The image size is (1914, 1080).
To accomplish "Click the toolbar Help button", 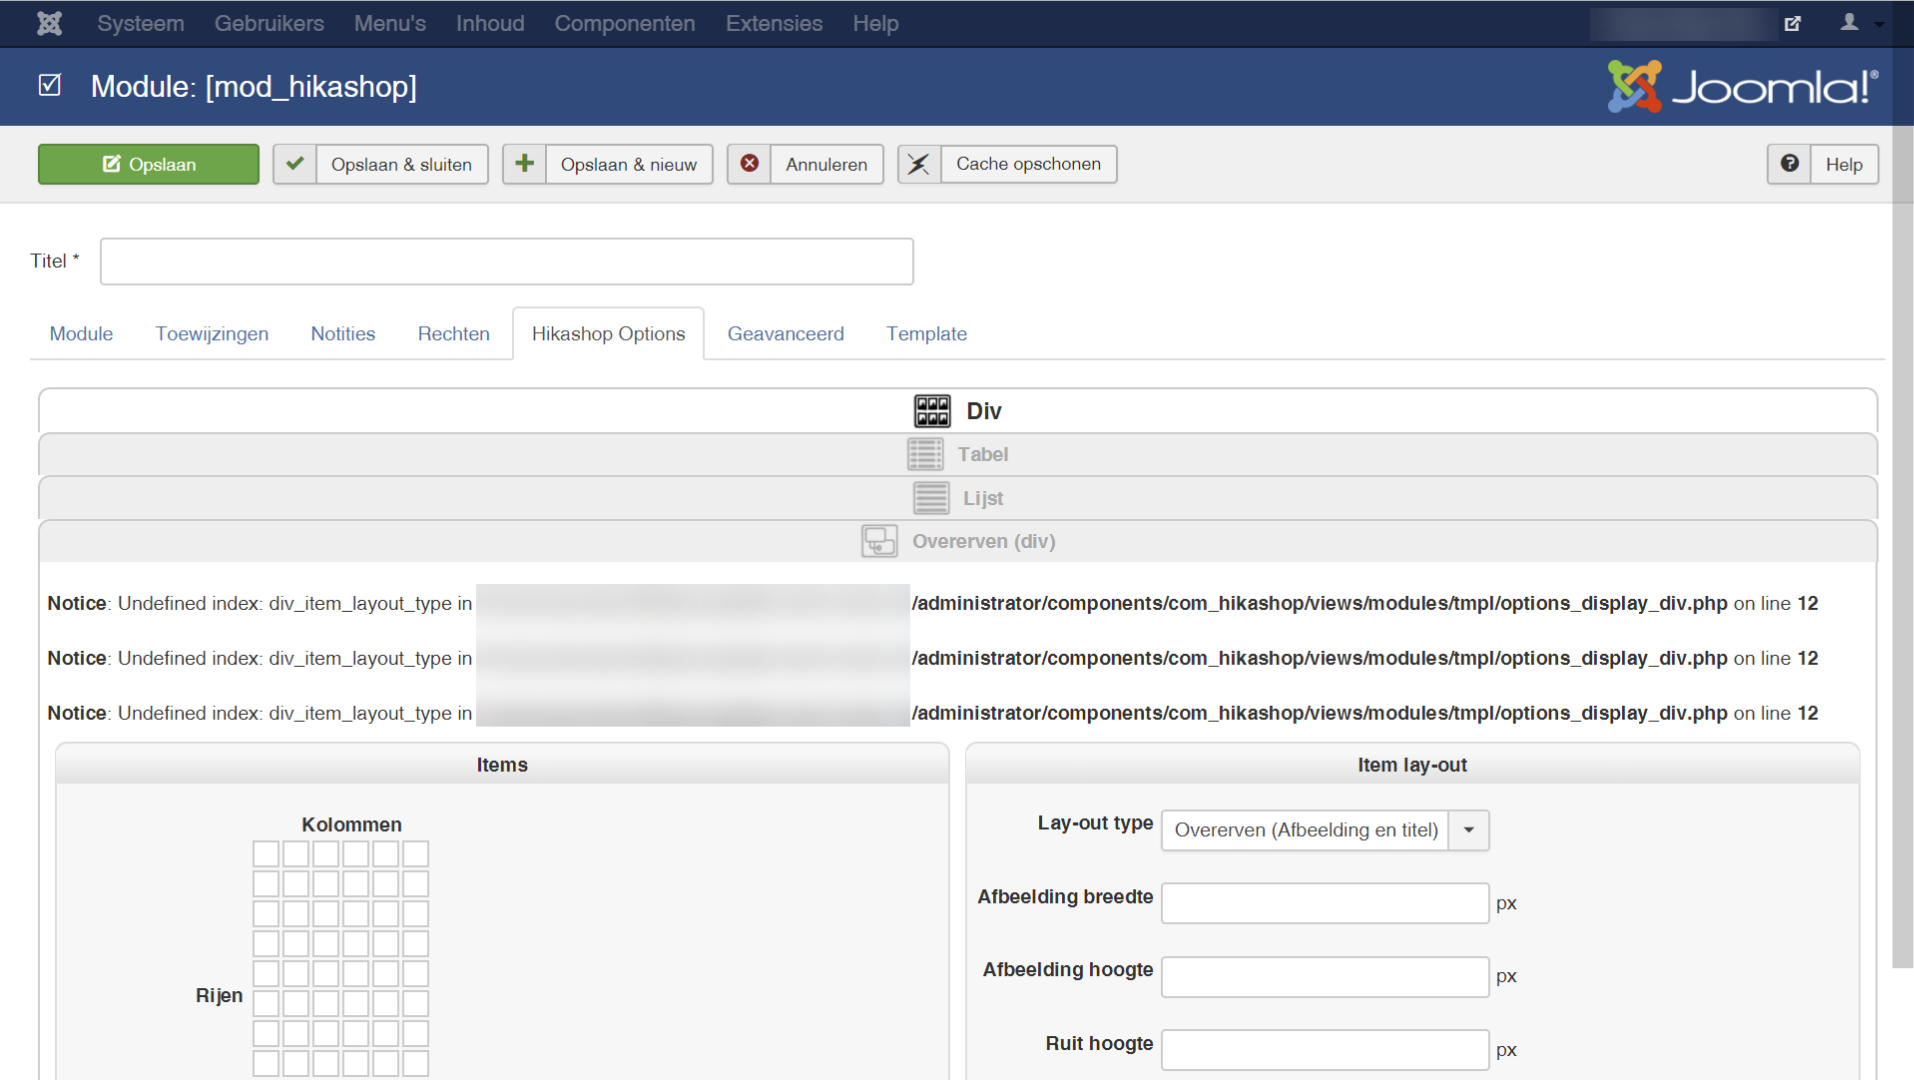I will [1823, 164].
